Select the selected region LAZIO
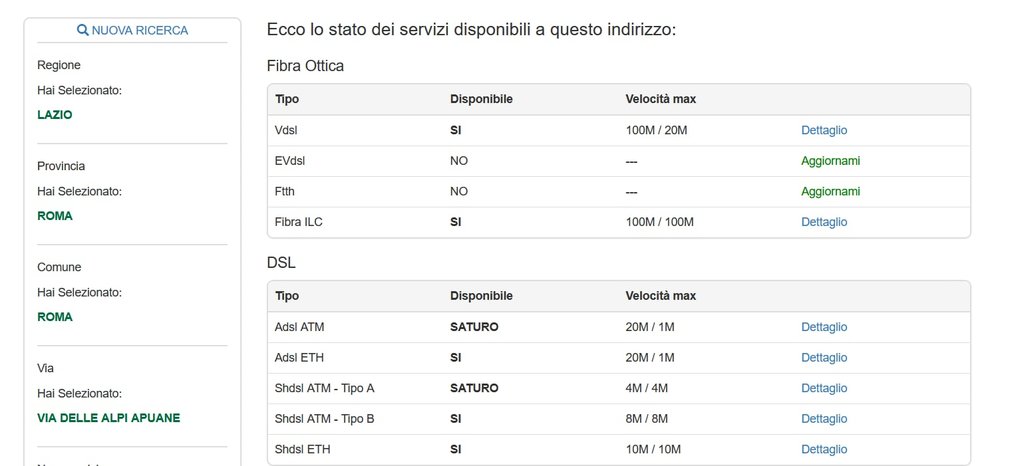The height and width of the screenshot is (466, 1024). coord(54,115)
